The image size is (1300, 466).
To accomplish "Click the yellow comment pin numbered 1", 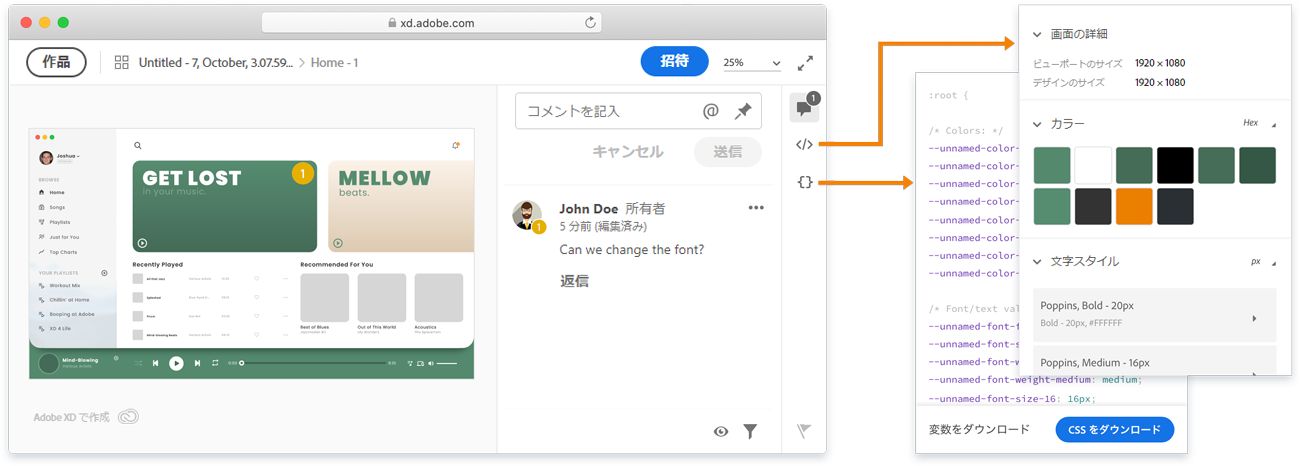I will coord(303,174).
